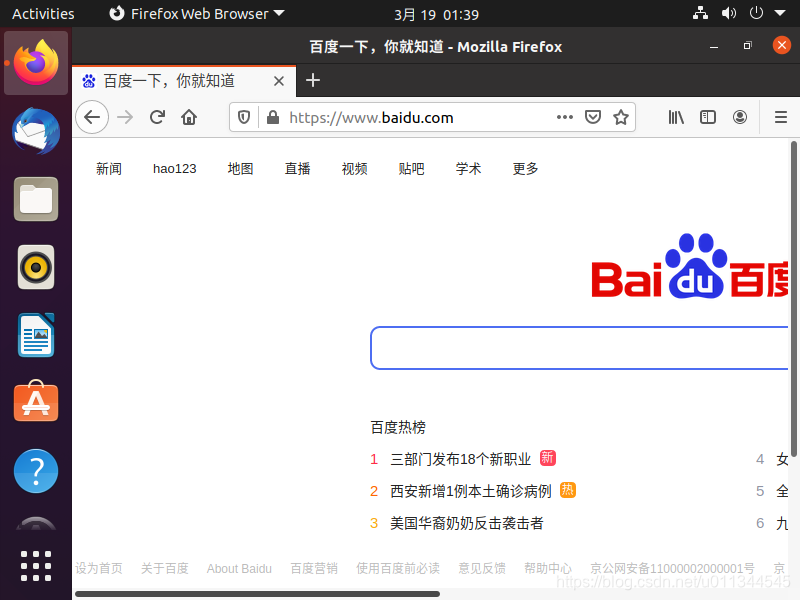Open the page actions ellipsis menu
800x600 pixels.
(565, 117)
